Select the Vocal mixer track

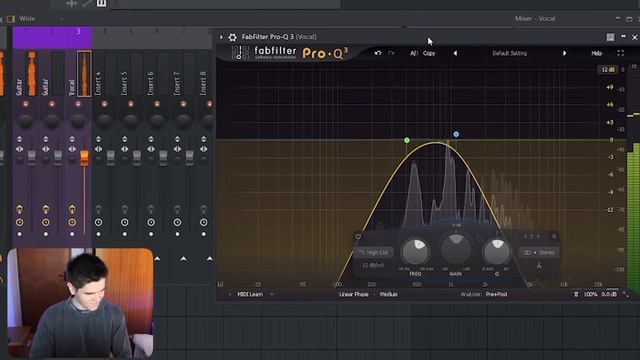click(x=78, y=74)
